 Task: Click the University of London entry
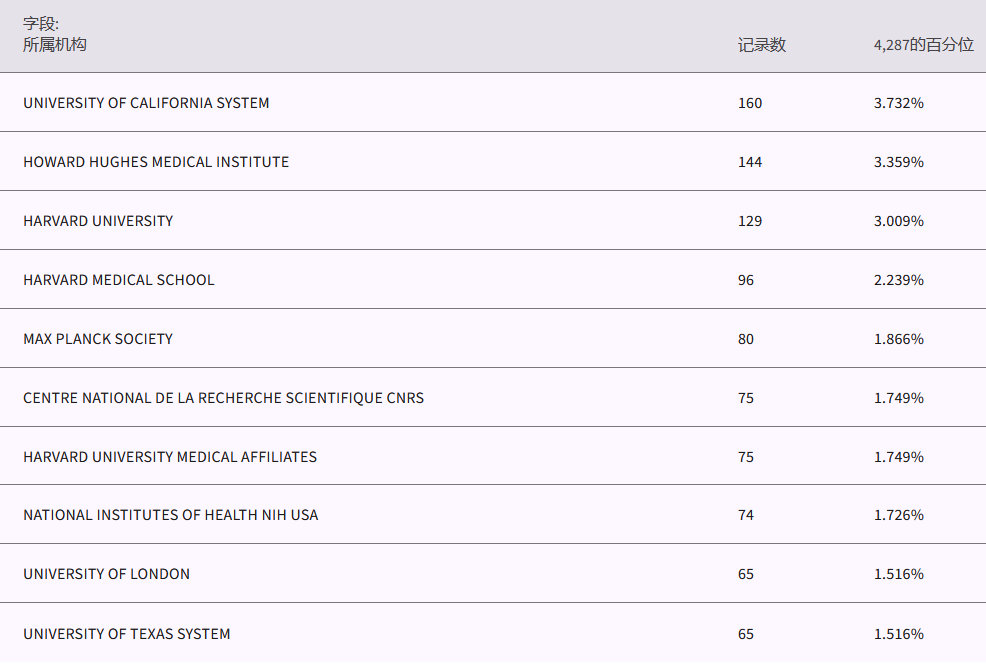pos(107,574)
